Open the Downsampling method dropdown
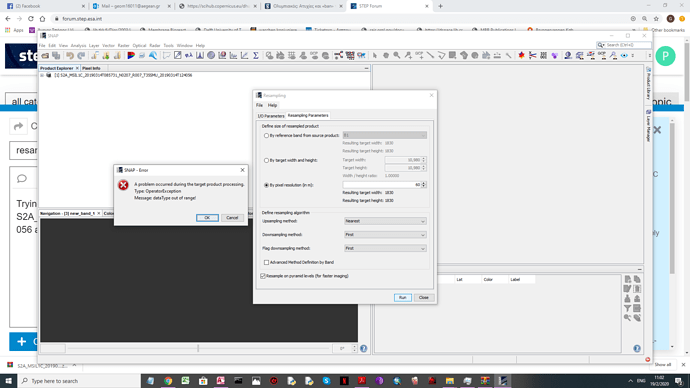The height and width of the screenshot is (388, 690). (385, 235)
